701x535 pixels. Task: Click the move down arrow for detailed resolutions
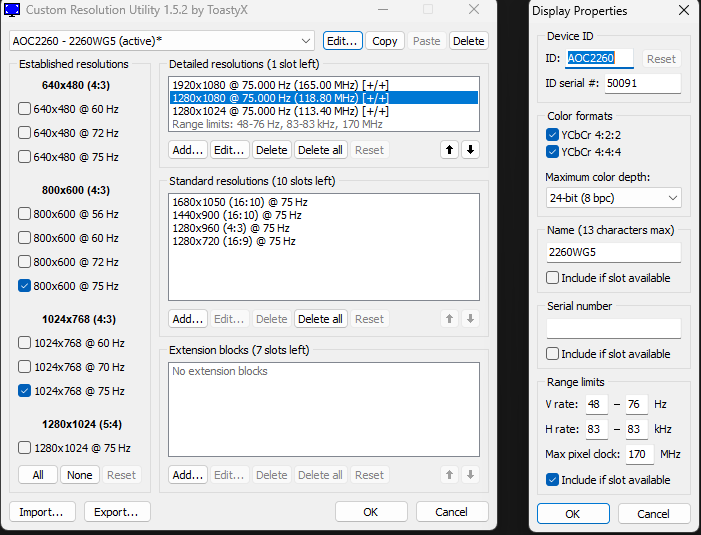tap(470, 150)
